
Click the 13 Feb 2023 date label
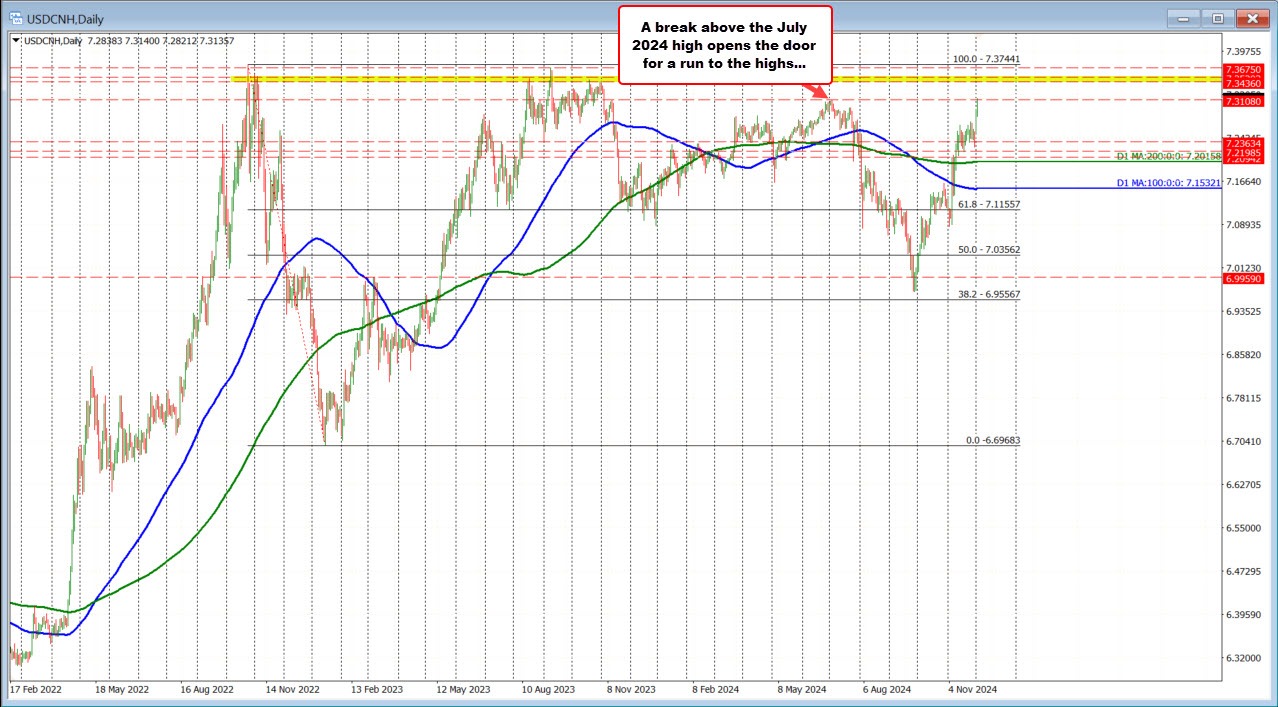379,689
